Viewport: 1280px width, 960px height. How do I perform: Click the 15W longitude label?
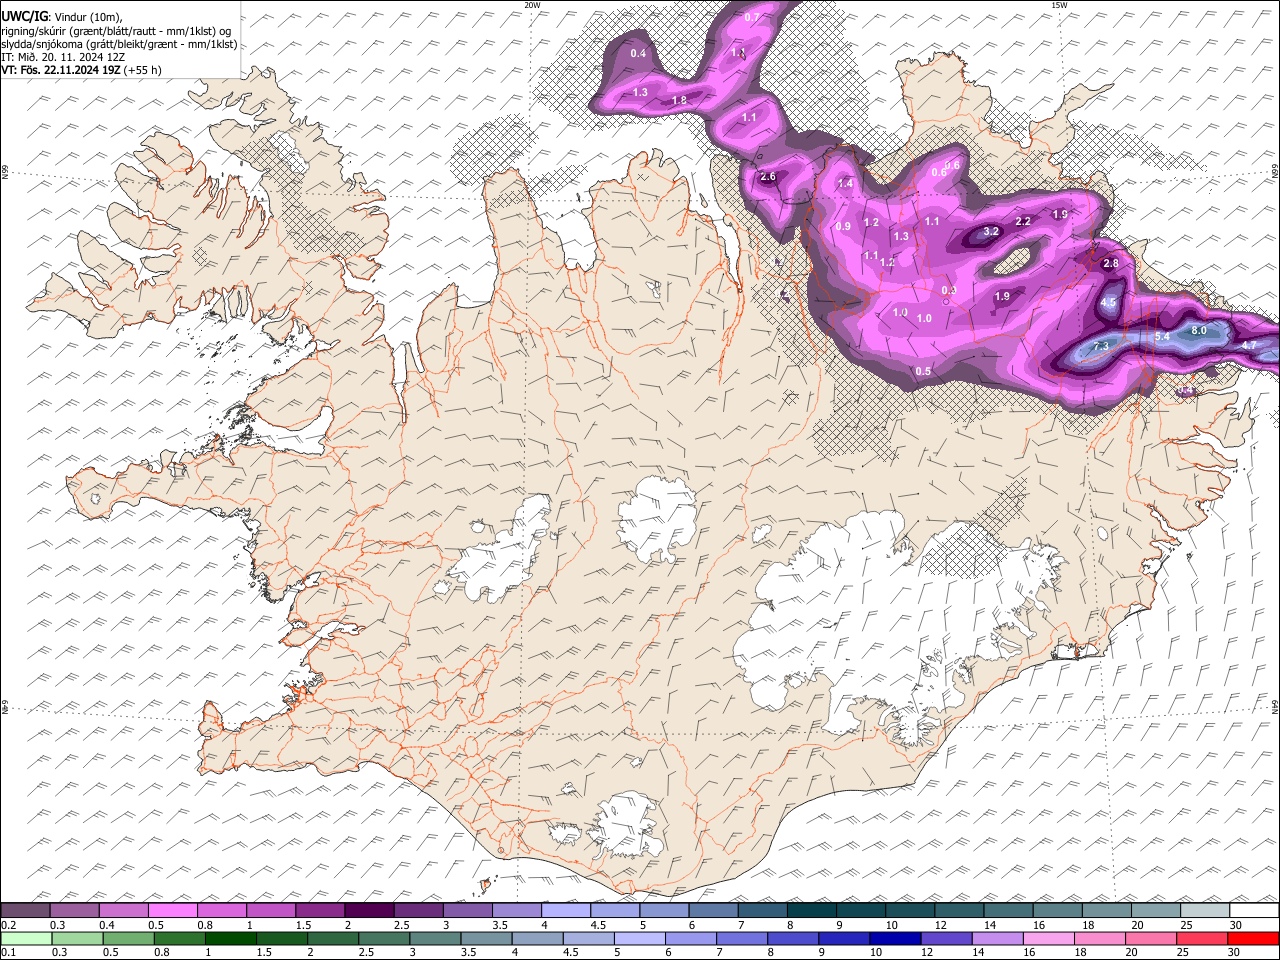[x=1059, y=5]
